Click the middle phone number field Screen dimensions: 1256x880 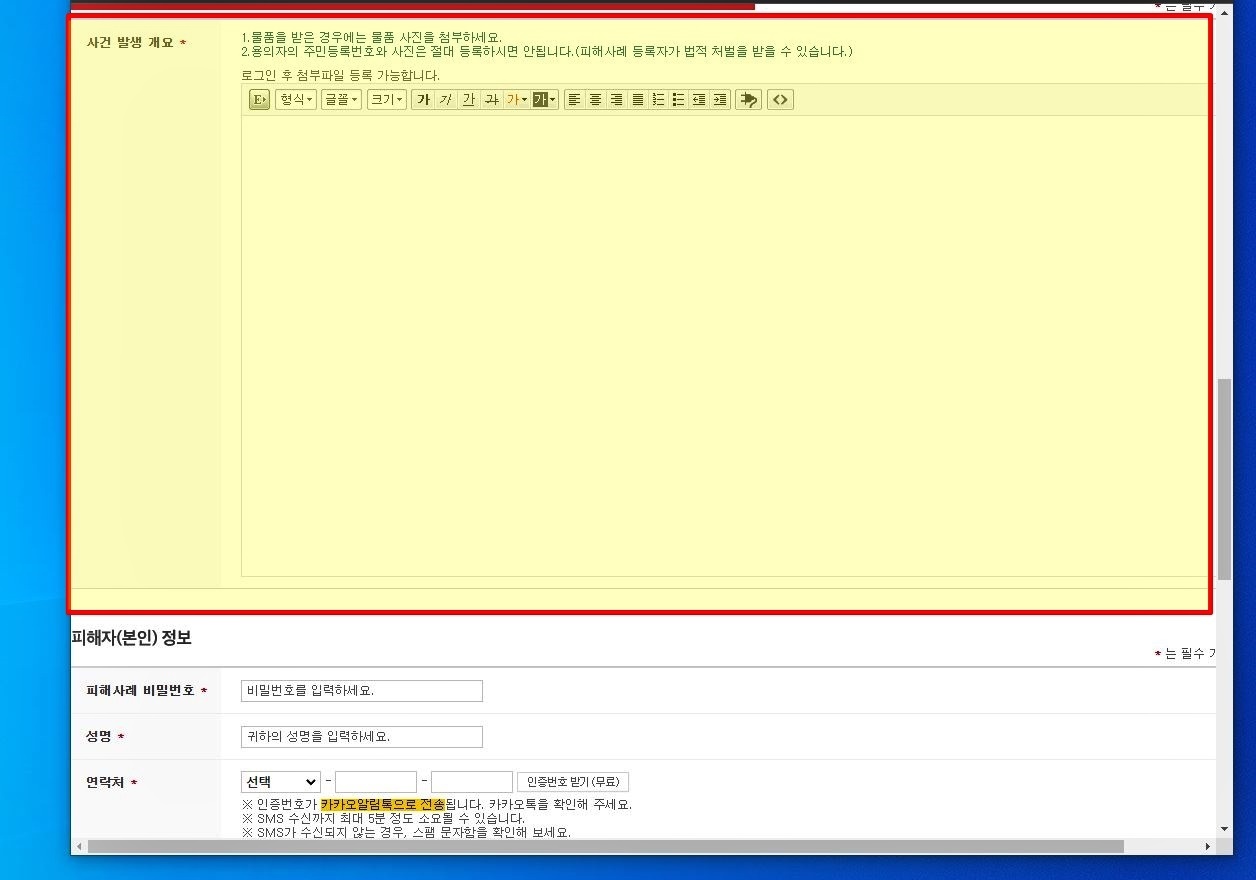[x=376, y=782]
